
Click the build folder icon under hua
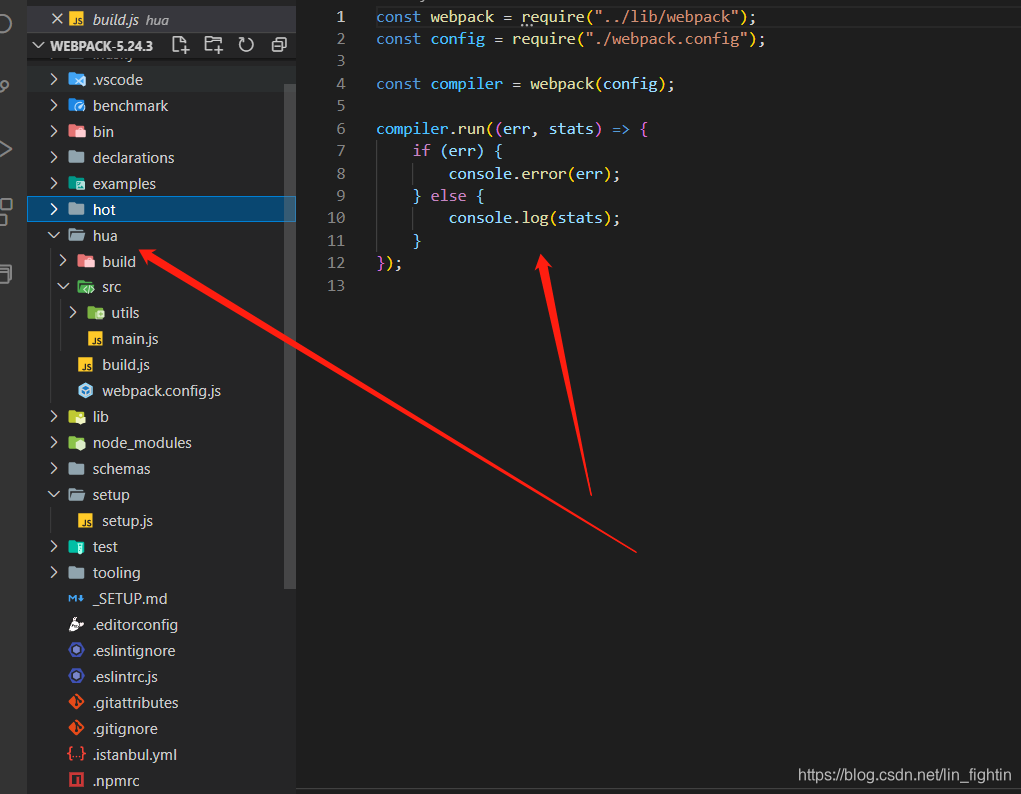pyautogui.click(x=86, y=261)
